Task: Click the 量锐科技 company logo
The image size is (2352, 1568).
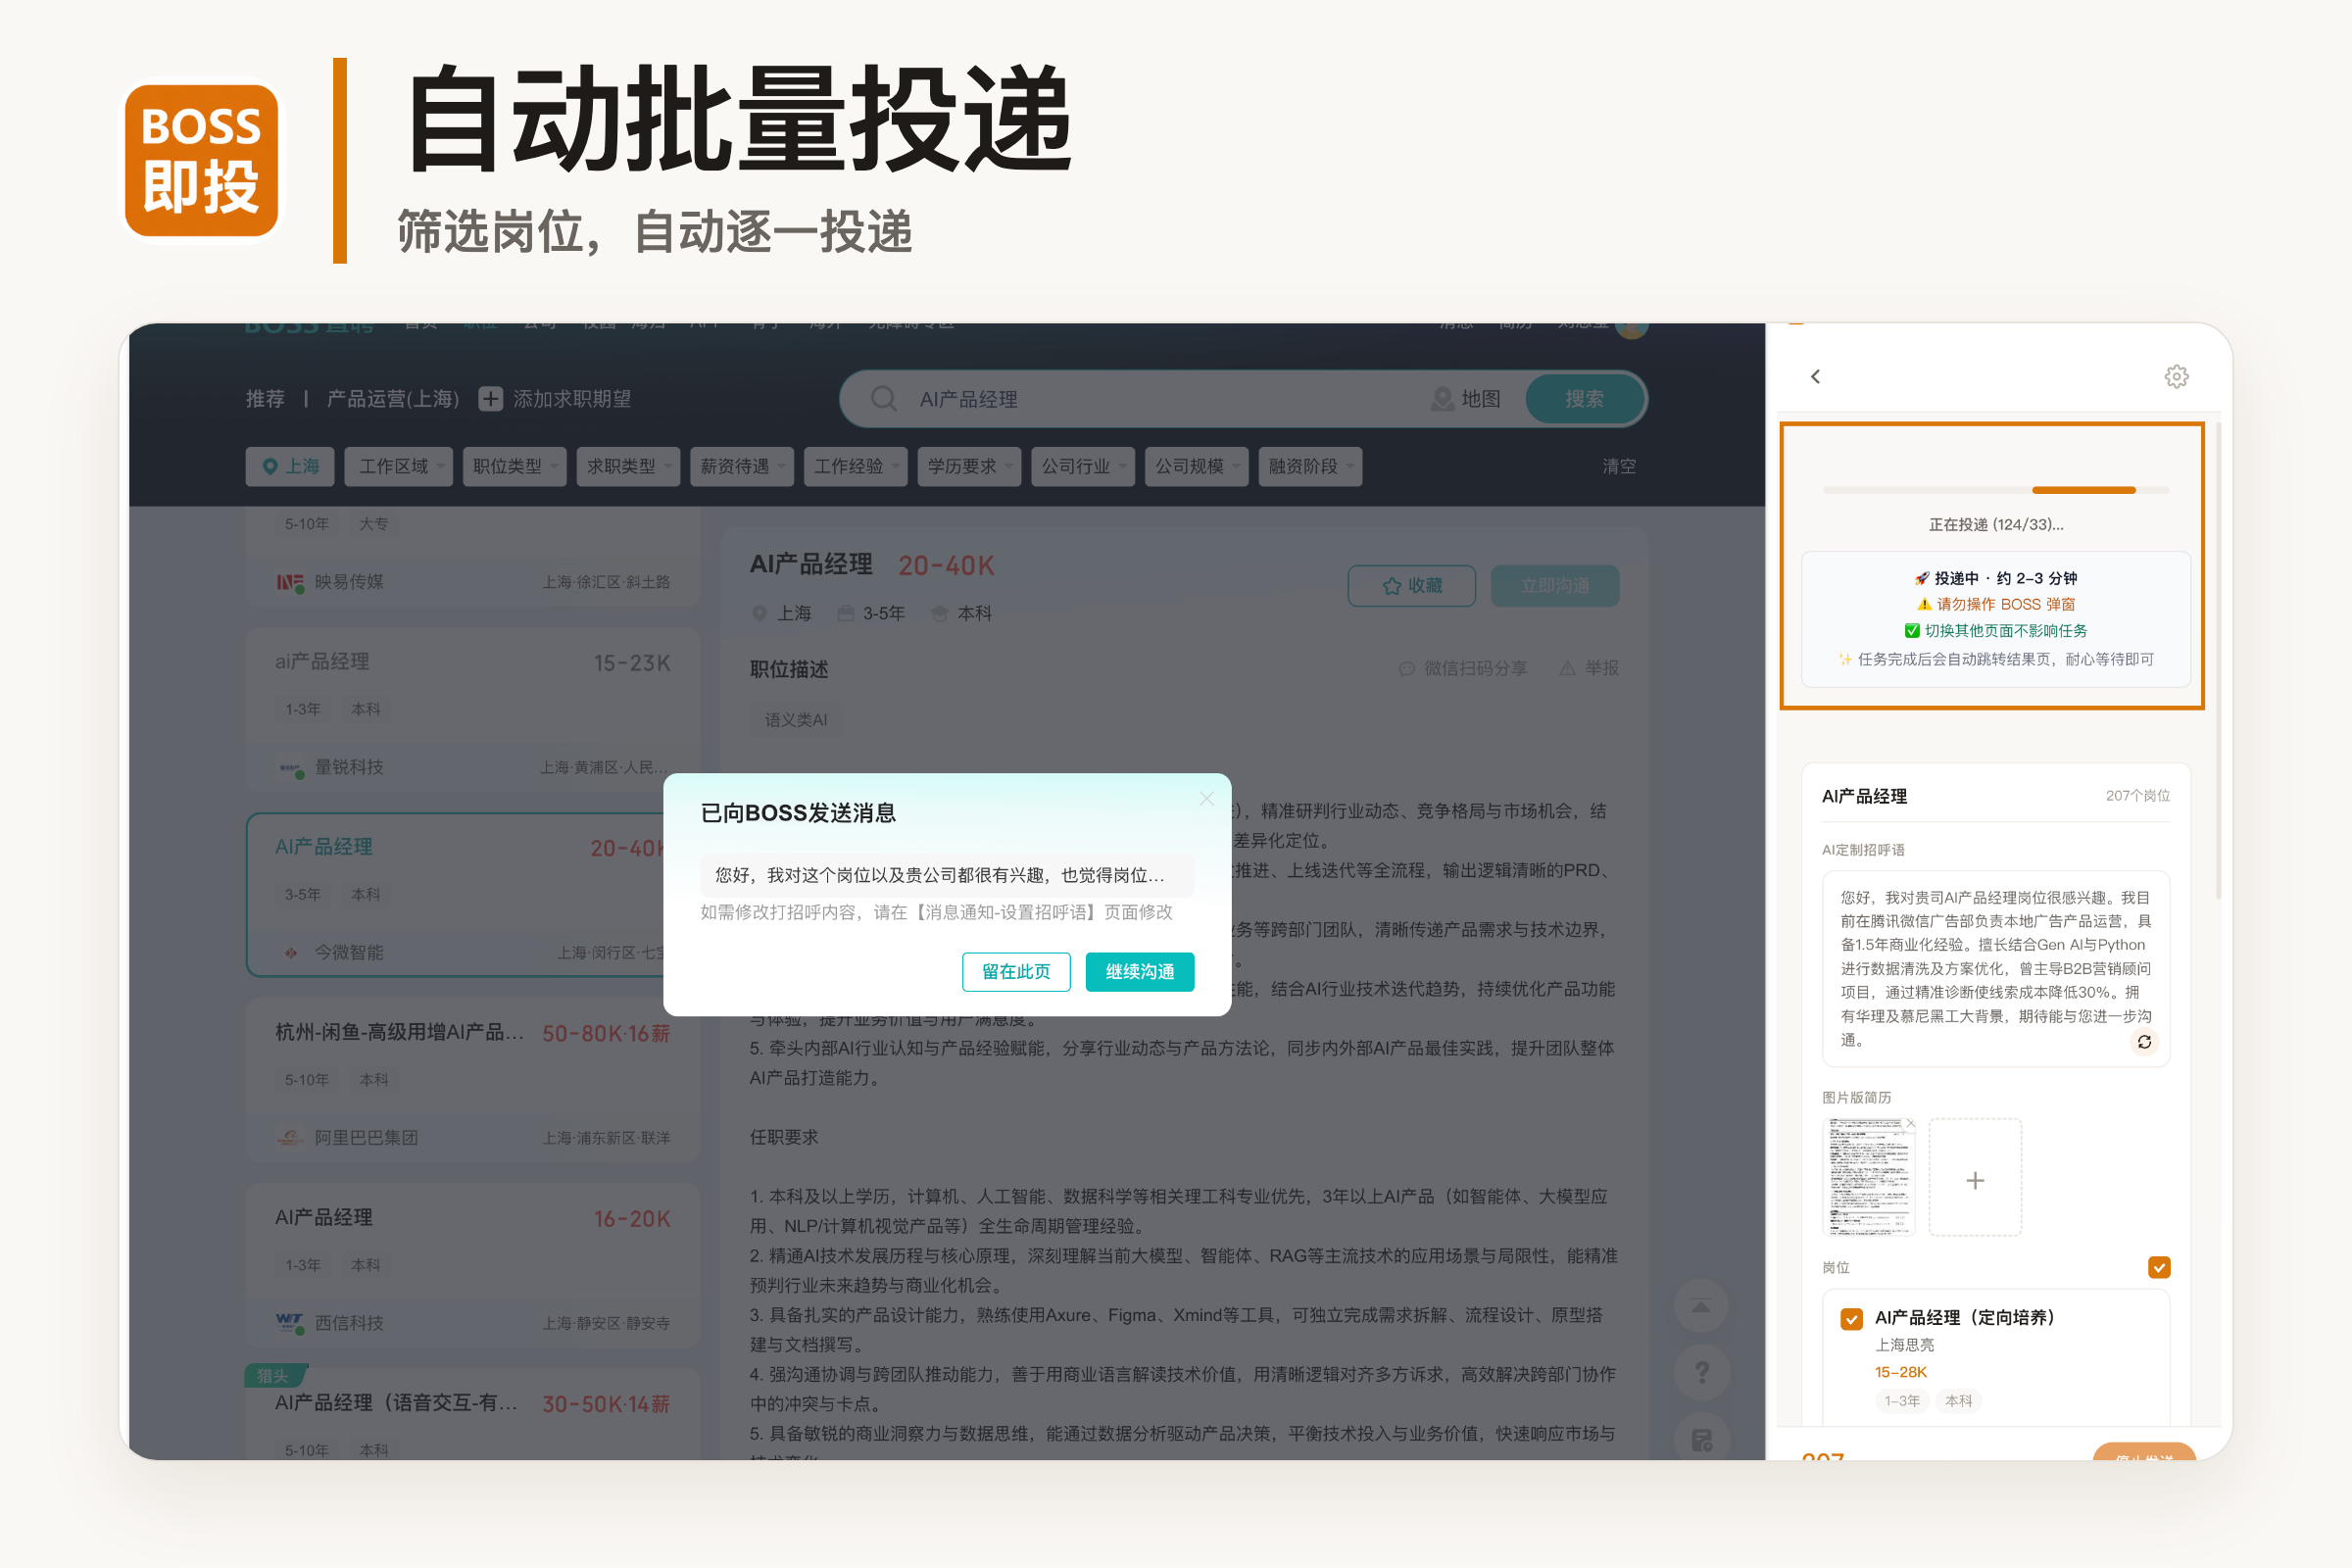Action: 290,768
